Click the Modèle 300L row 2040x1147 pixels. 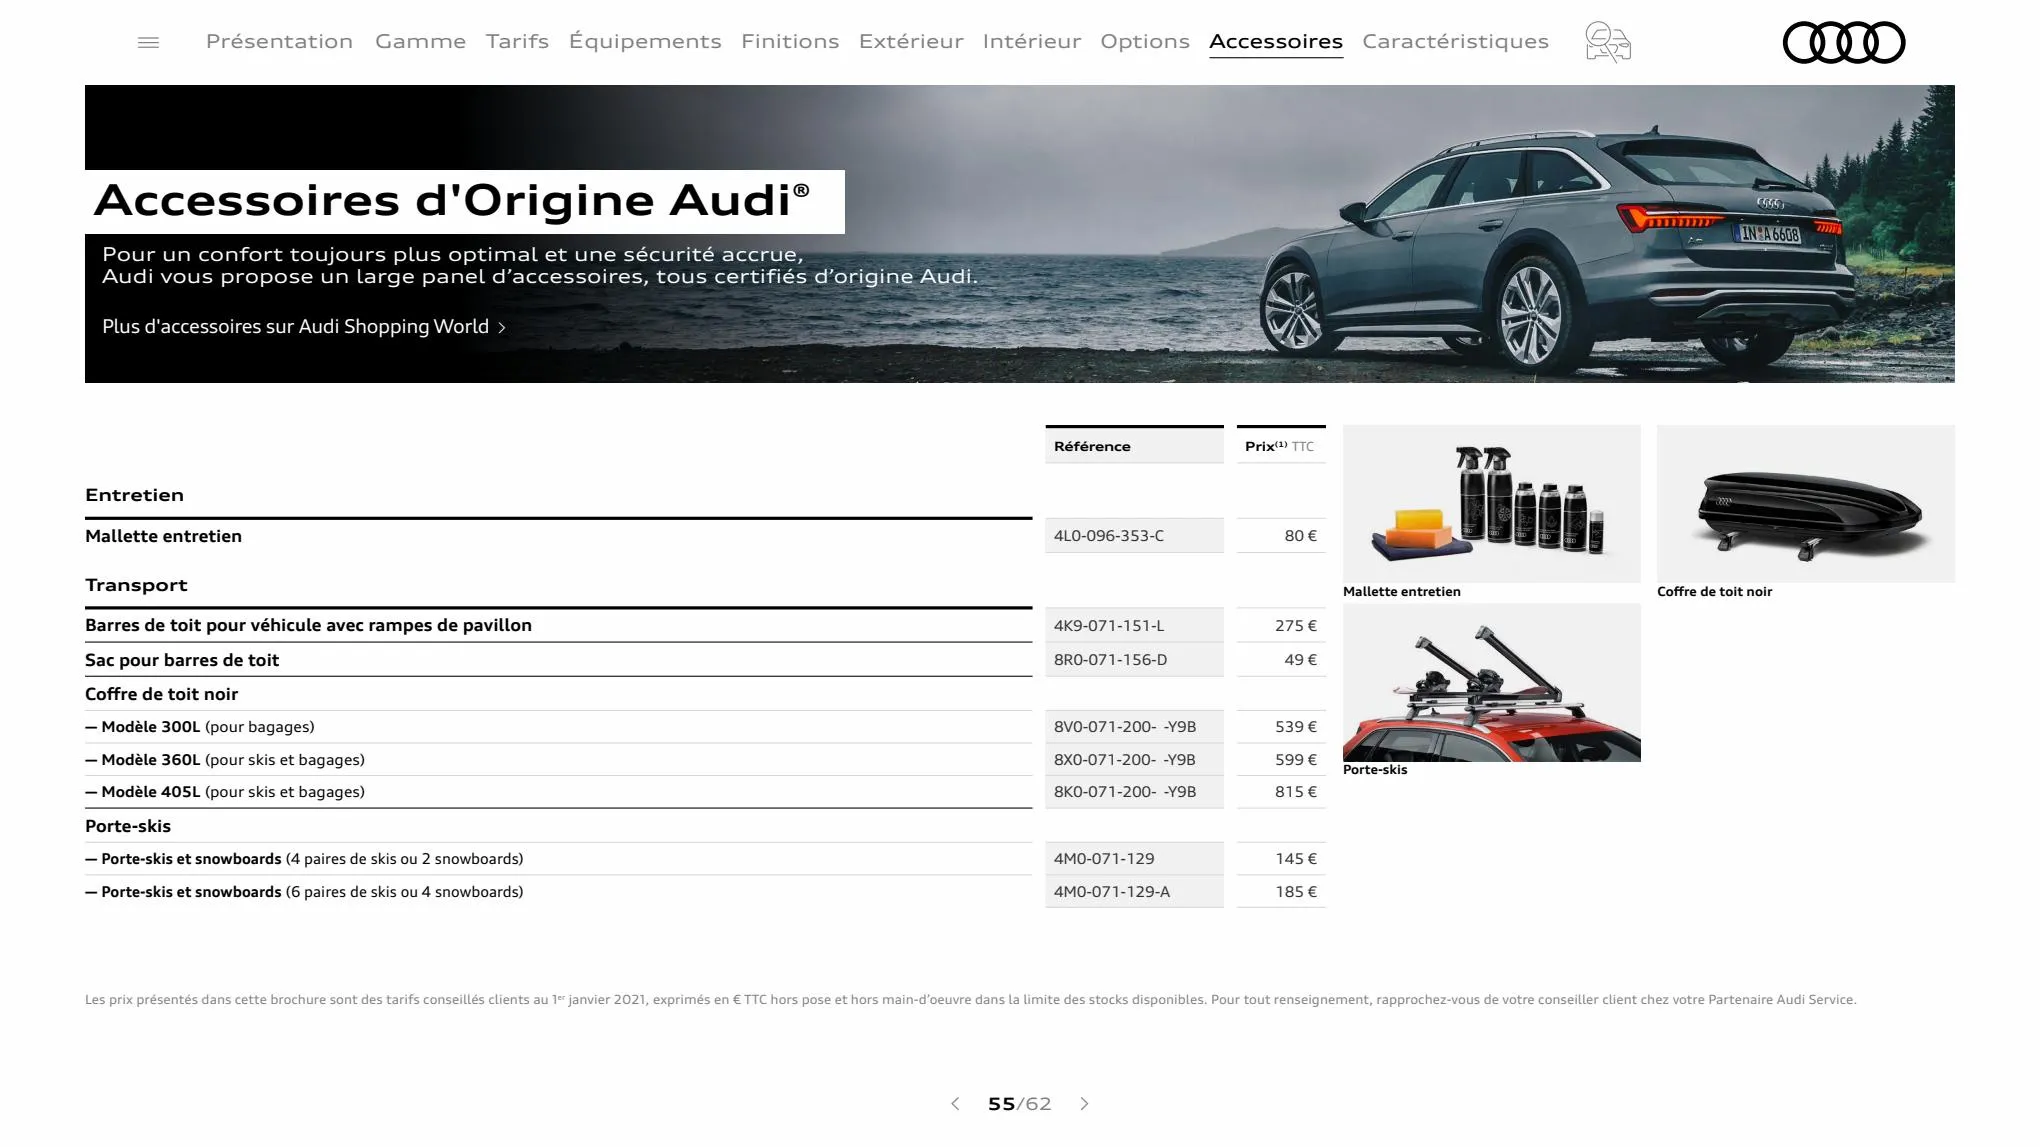(558, 727)
